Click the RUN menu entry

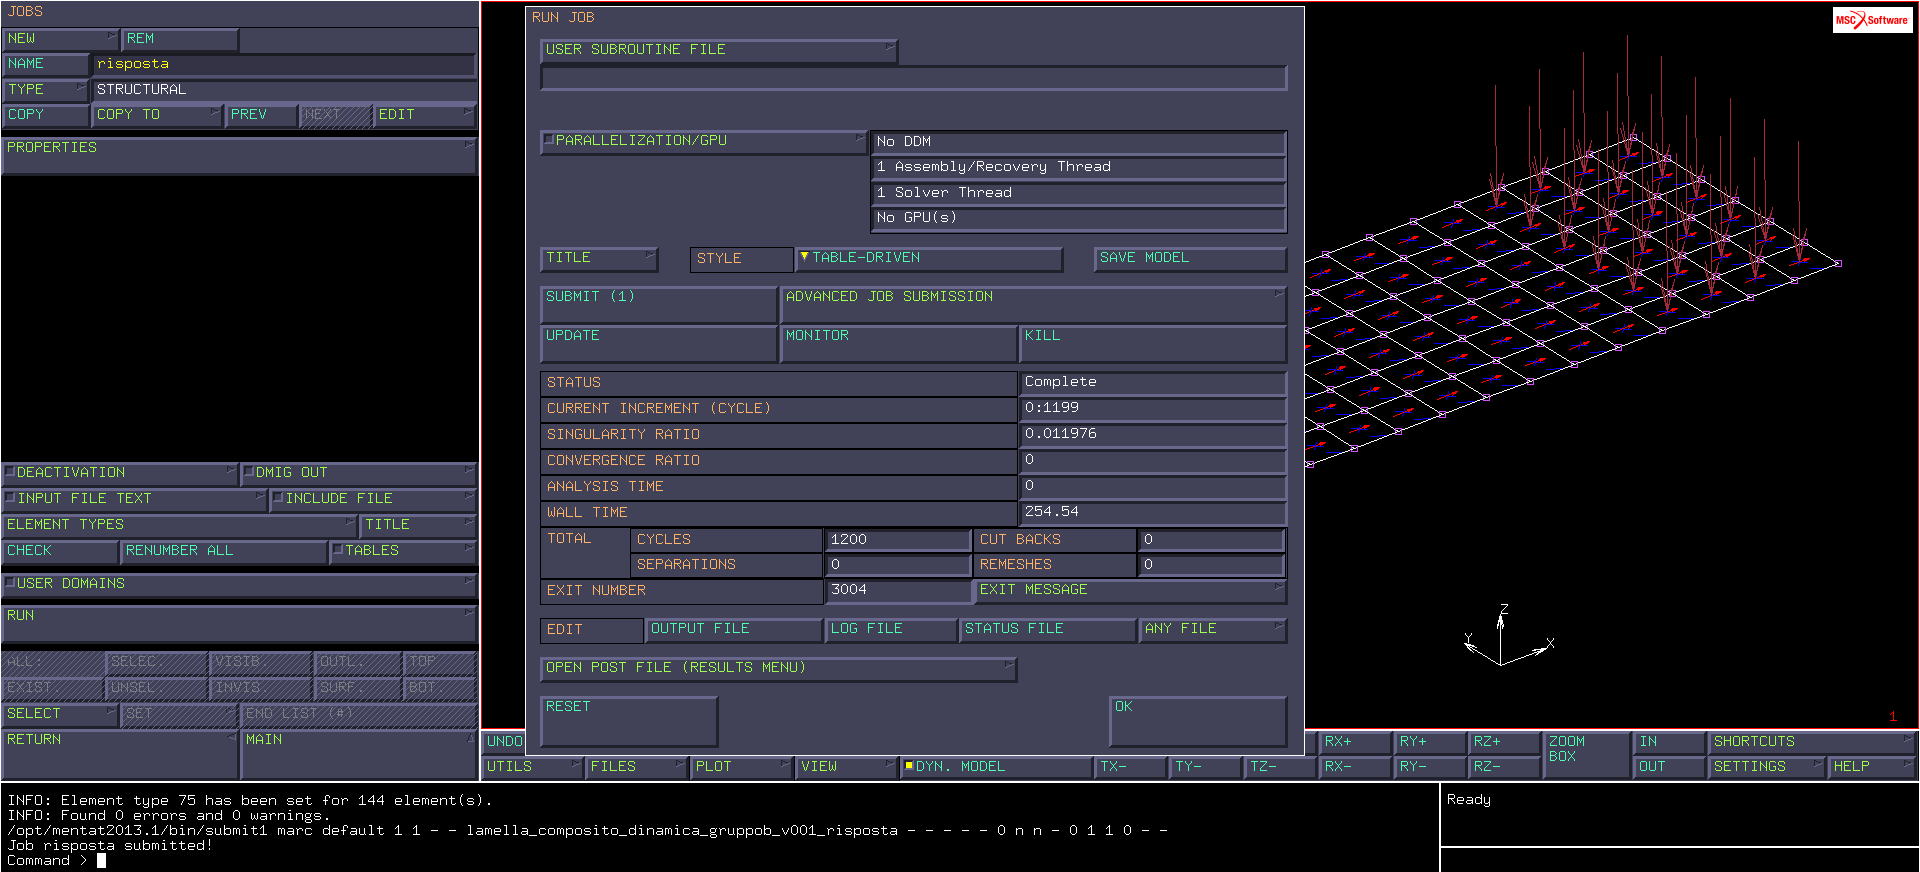(x=239, y=623)
